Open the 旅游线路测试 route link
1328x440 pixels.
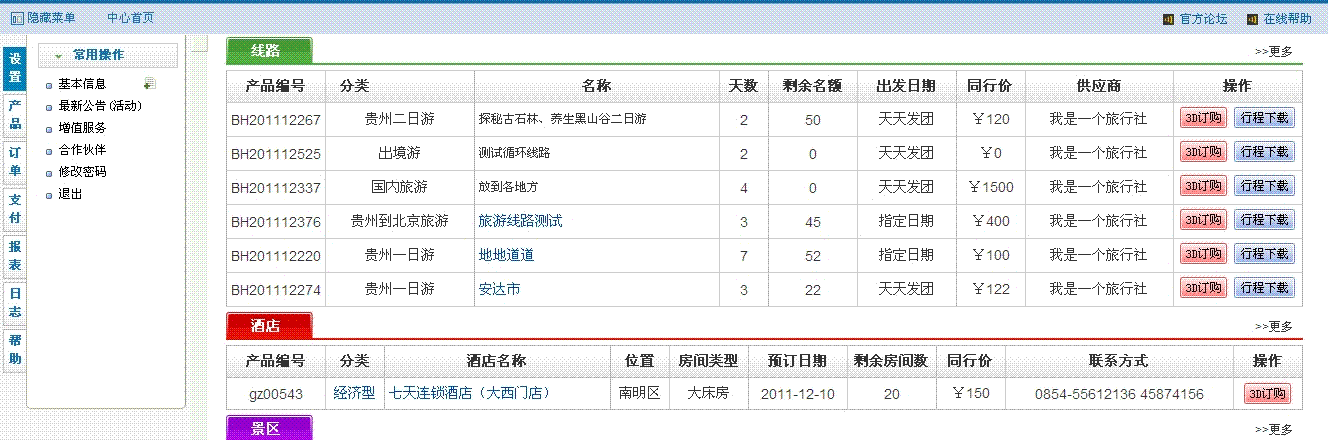click(520, 221)
